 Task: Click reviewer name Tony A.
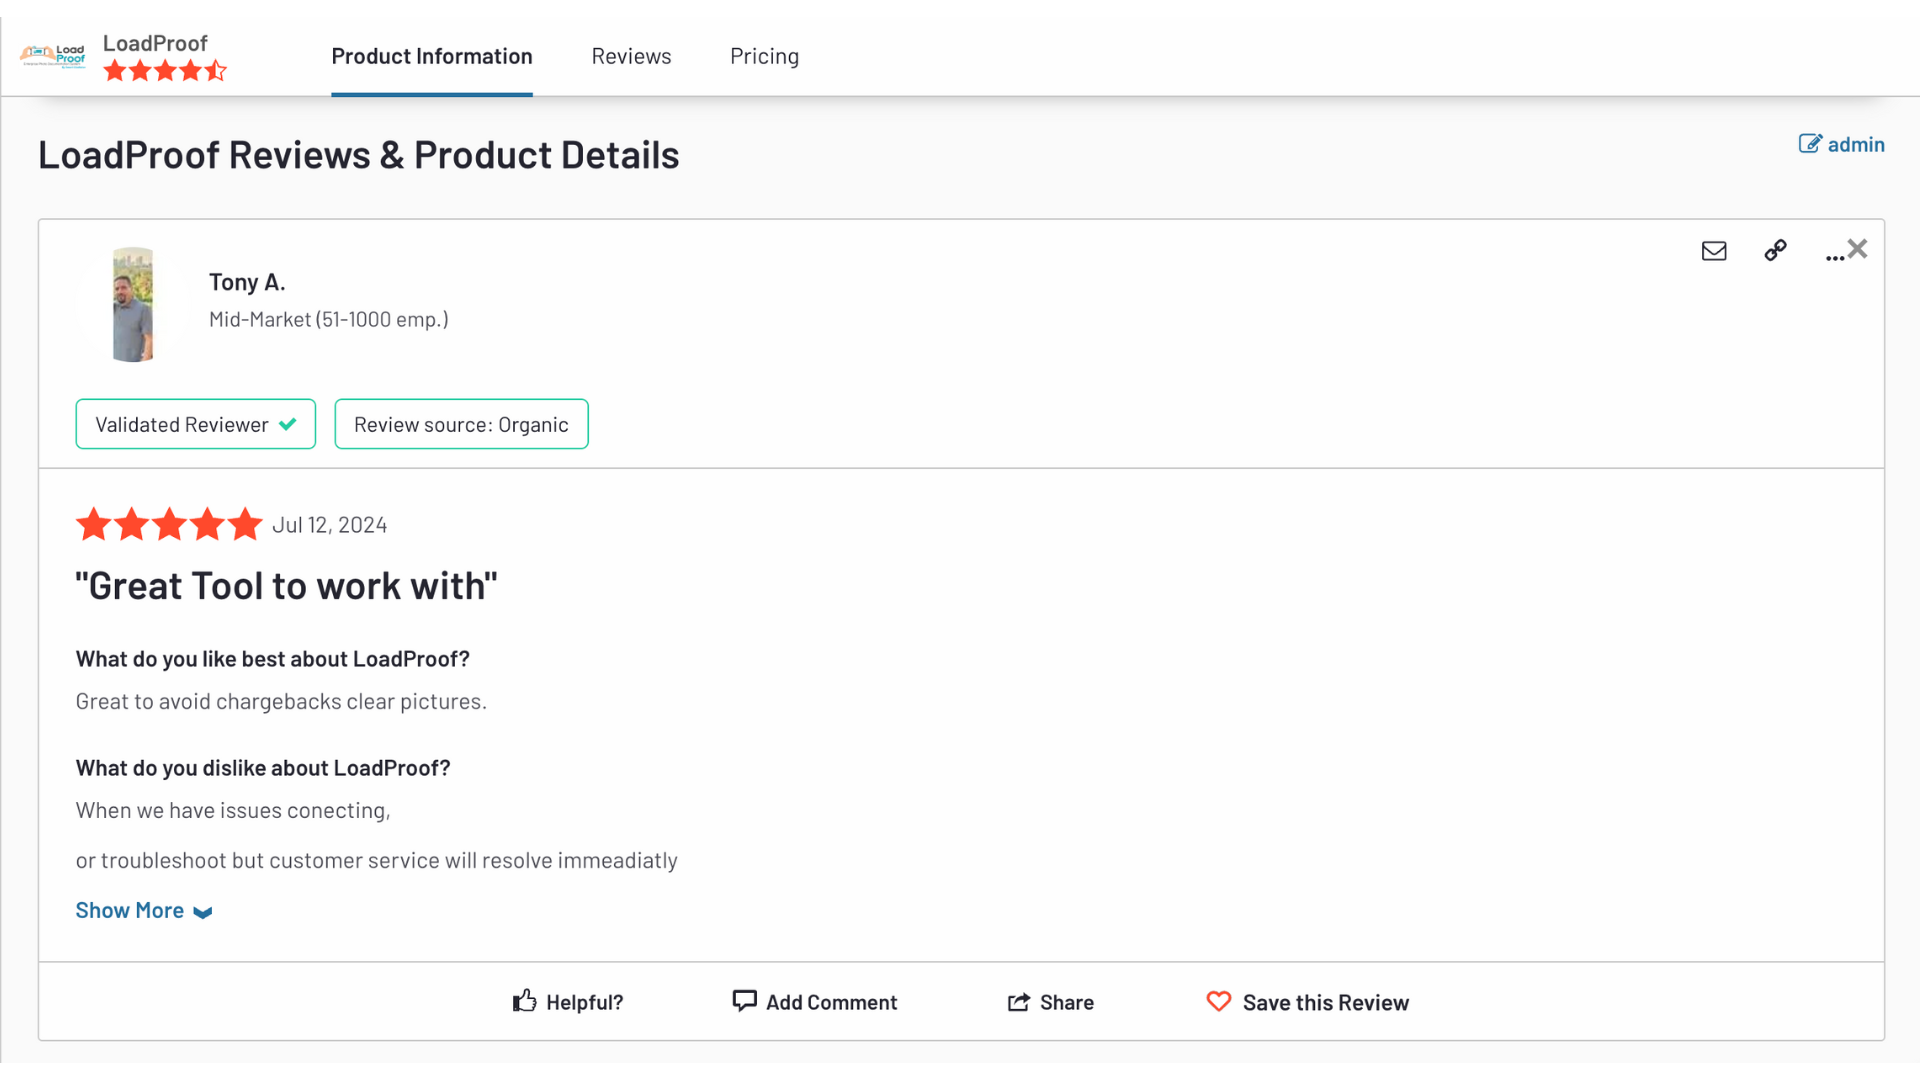[247, 282]
